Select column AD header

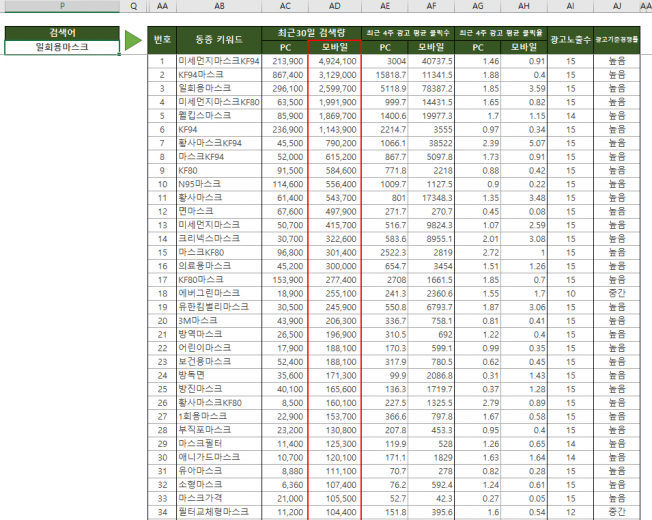pyautogui.click(x=335, y=6)
